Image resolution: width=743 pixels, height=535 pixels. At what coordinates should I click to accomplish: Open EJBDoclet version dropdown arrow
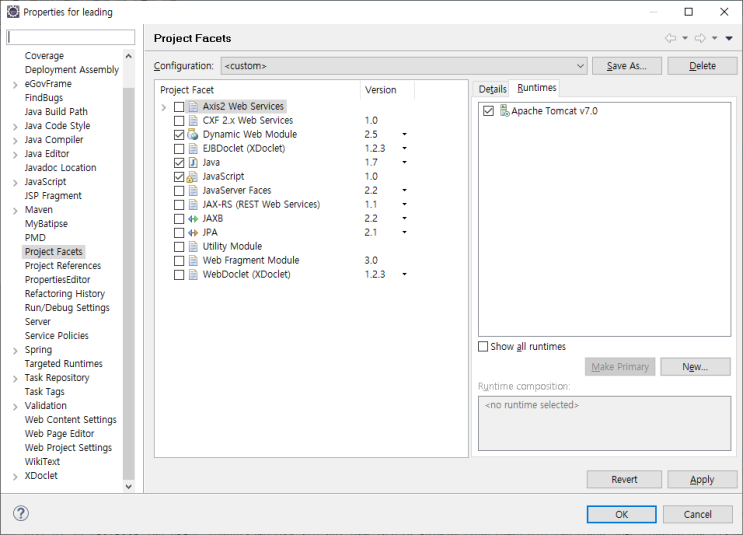[404, 148]
